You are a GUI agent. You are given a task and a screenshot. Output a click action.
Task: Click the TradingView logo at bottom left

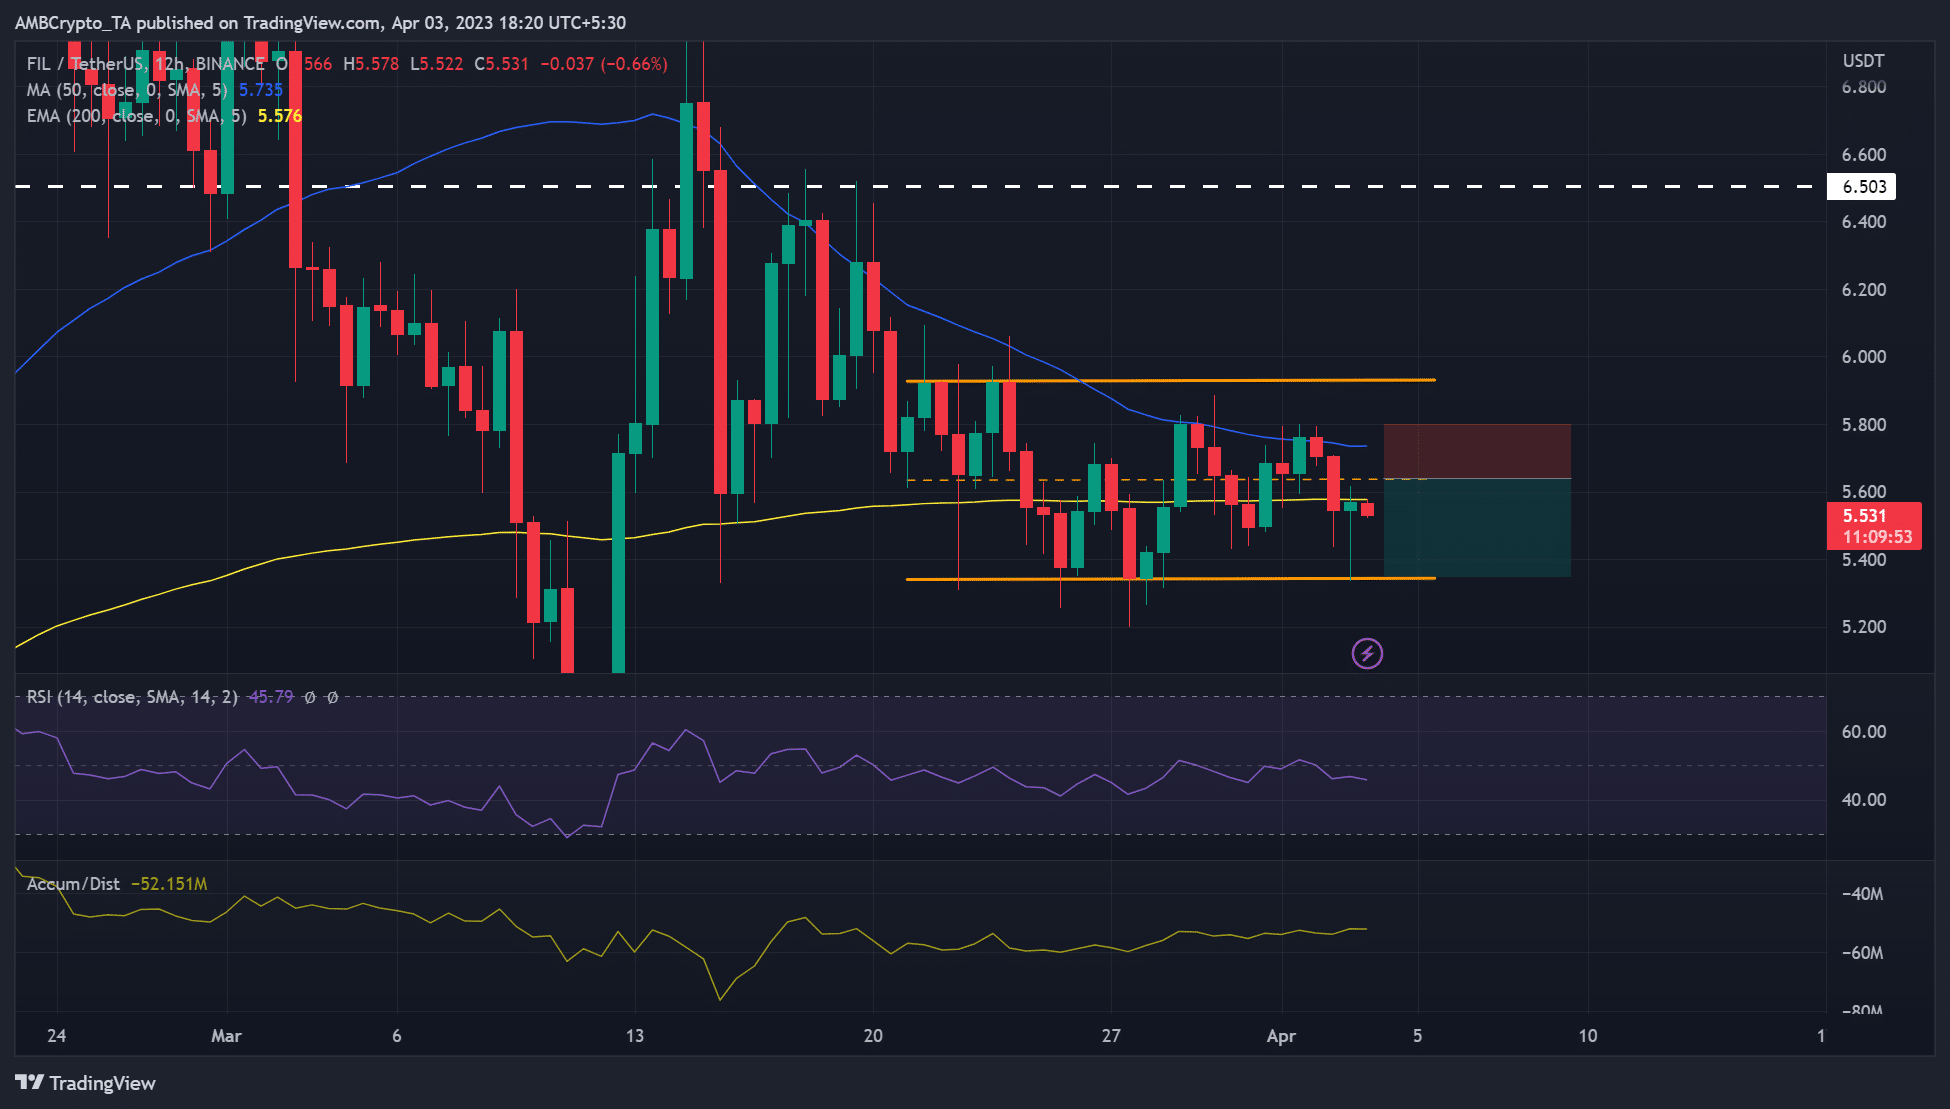(86, 1083)
